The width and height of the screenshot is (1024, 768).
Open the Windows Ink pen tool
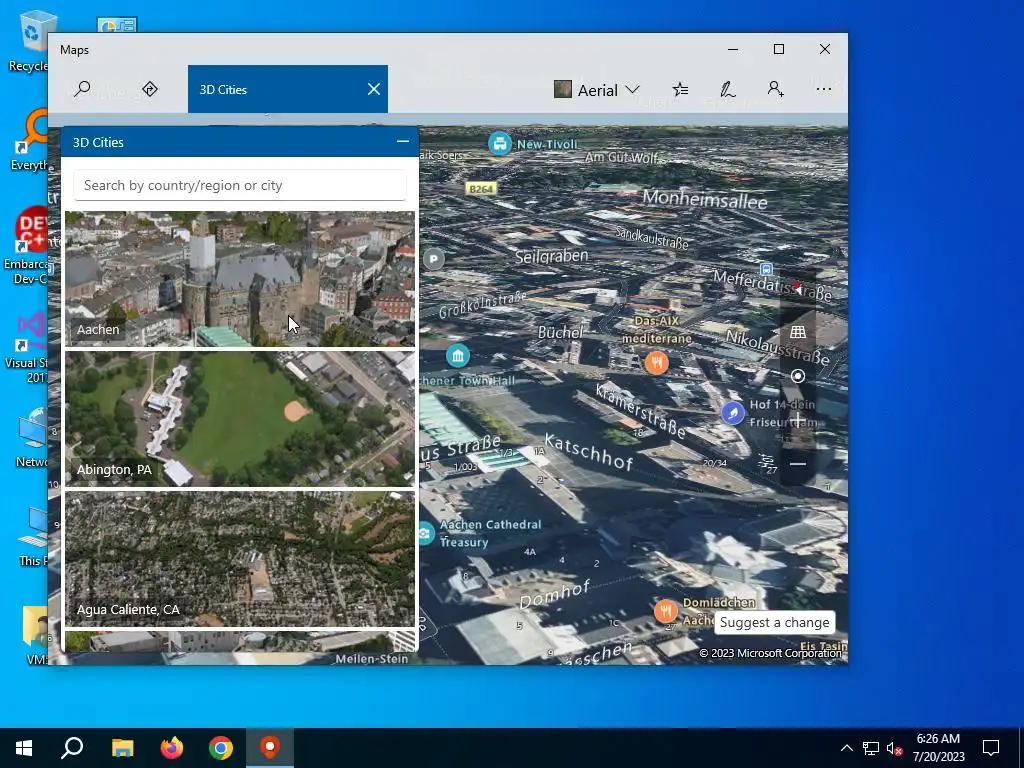[728, 89]
